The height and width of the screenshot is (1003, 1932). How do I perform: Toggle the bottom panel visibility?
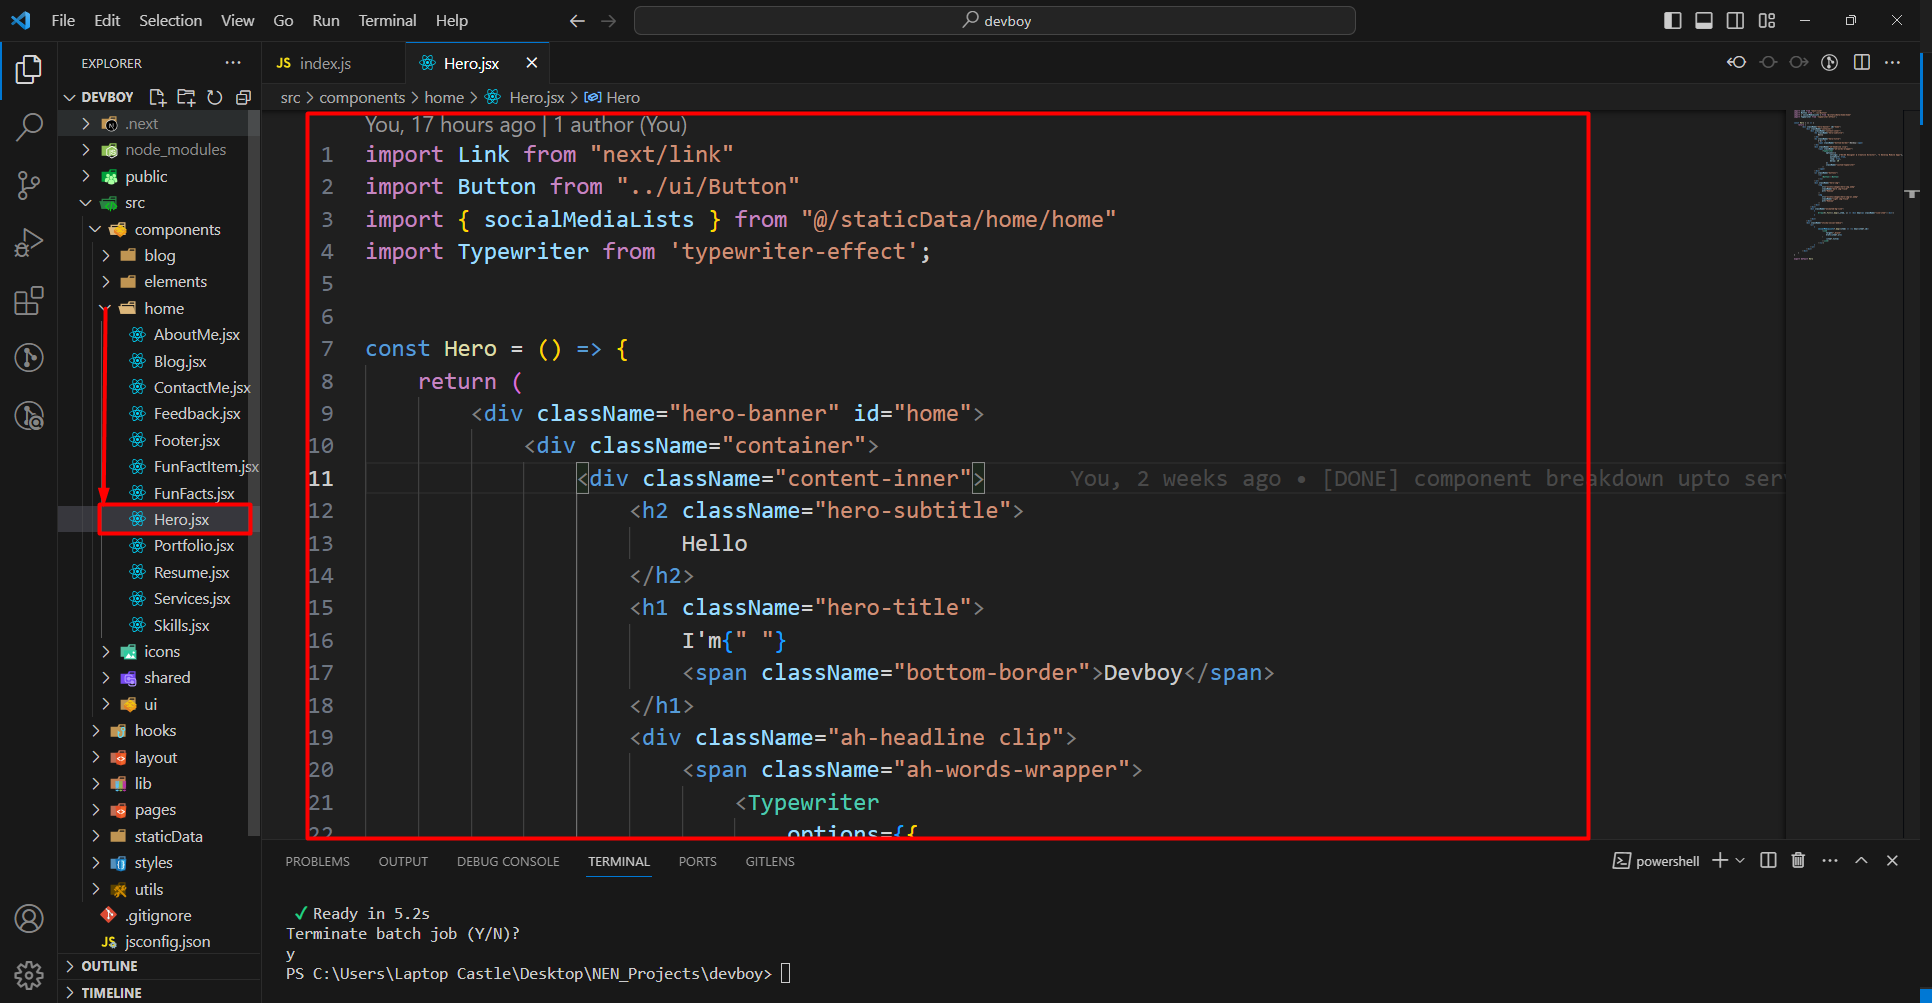coord(1704,21)
